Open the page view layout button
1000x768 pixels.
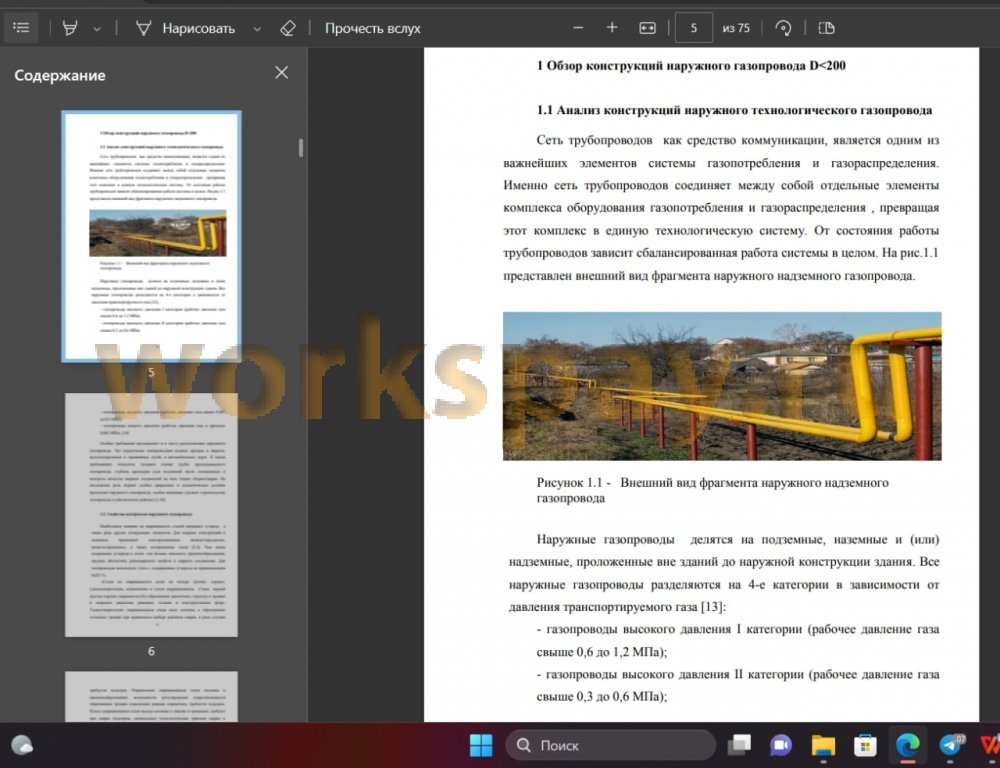827,28
